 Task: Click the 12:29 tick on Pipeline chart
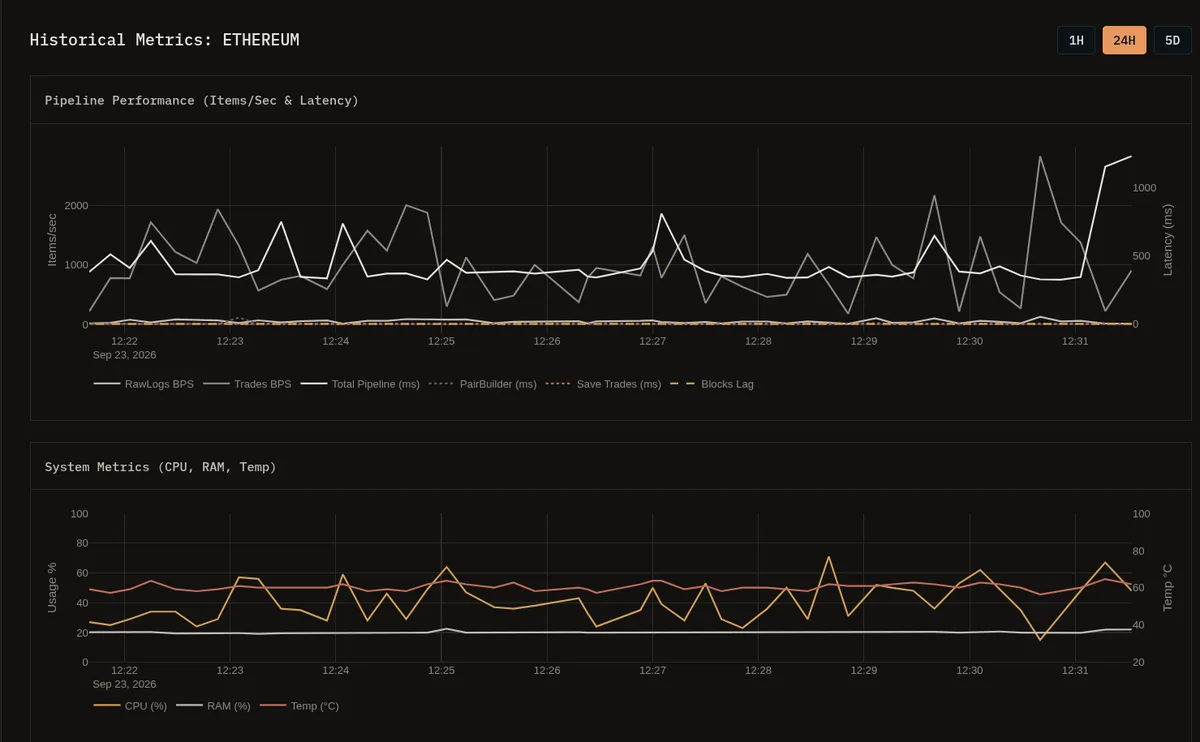click(864, 341)
